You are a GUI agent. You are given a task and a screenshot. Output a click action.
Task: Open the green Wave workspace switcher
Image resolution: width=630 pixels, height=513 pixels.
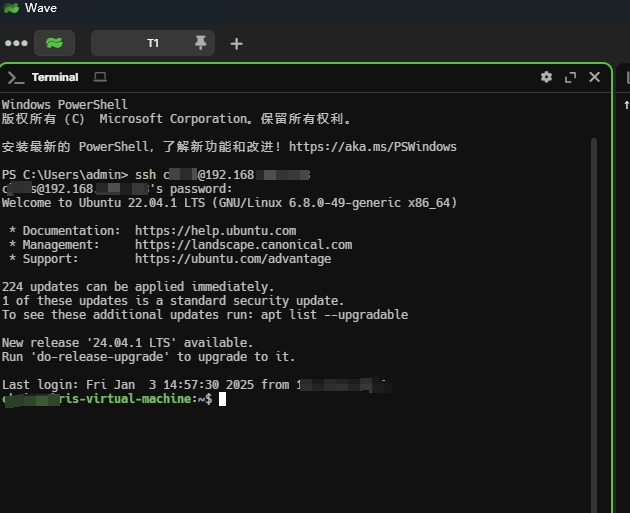pyautogui.click(x=54, y=43)
